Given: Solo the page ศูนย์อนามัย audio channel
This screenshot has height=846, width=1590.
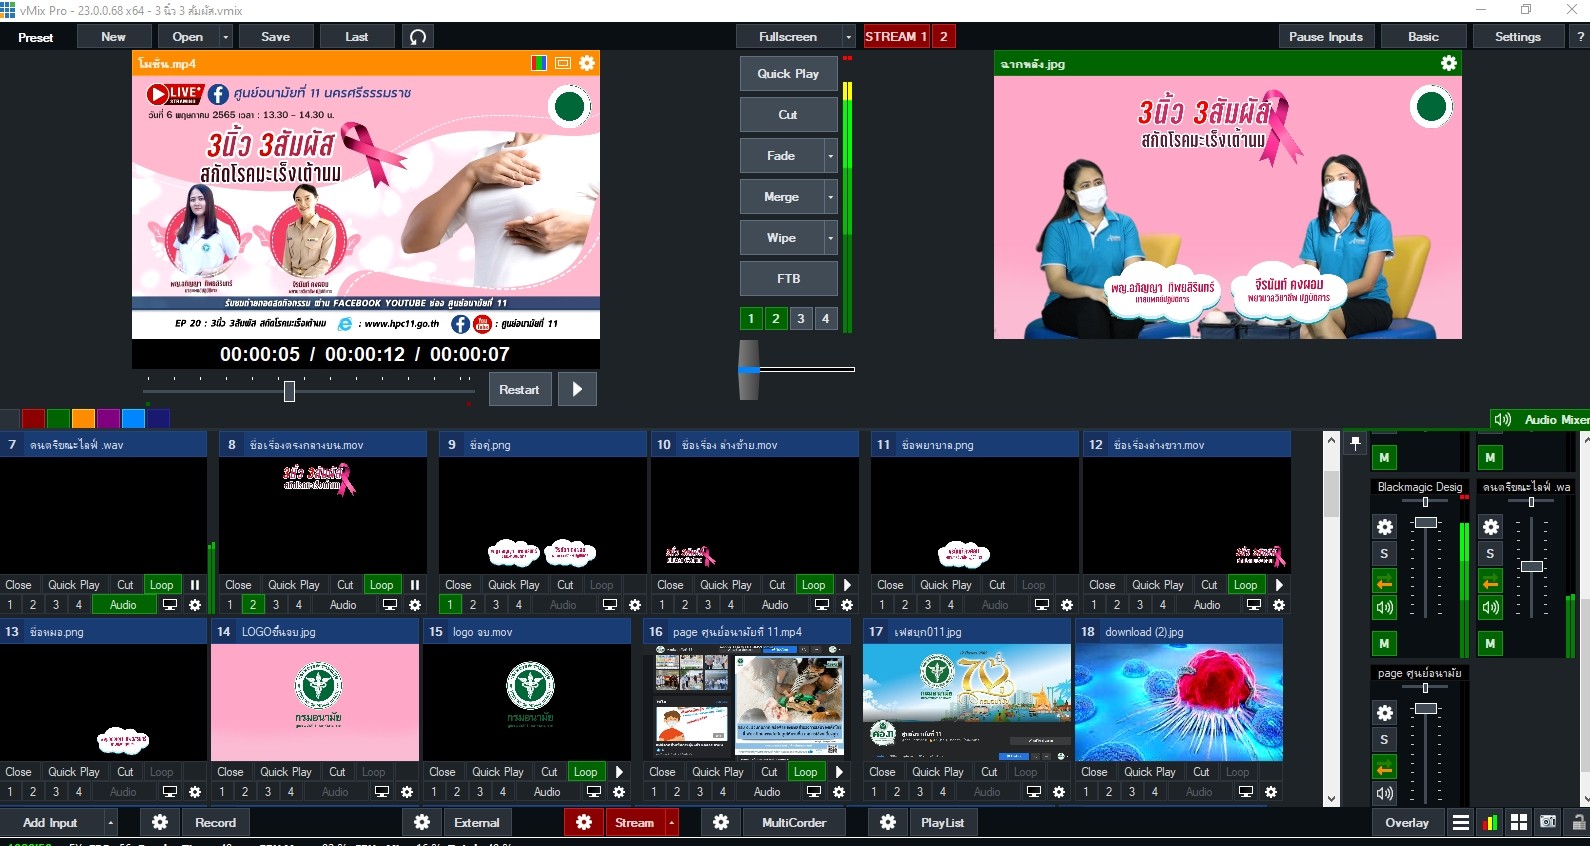Looking at the screenshot, I should [x=1385, y=740].
